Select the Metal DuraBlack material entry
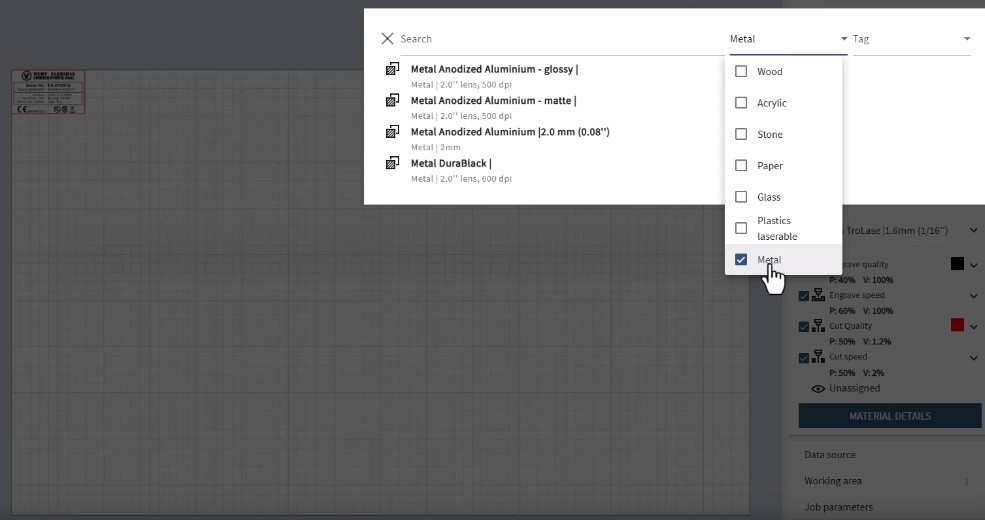This screenshot has width=985, height=520. pos(451,163)
